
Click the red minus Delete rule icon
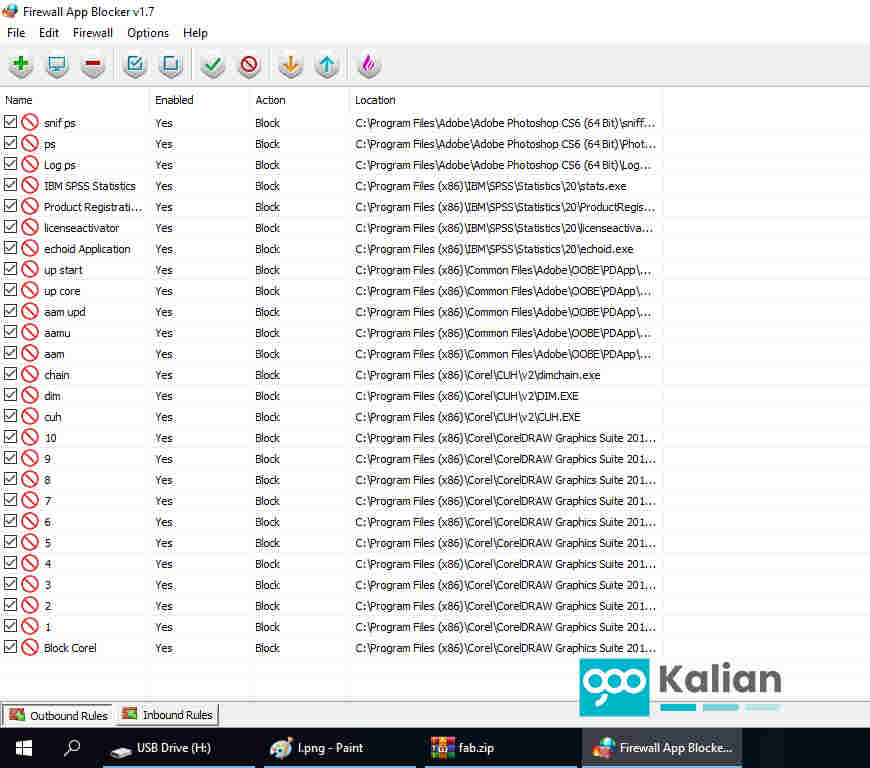pos(93,65)
